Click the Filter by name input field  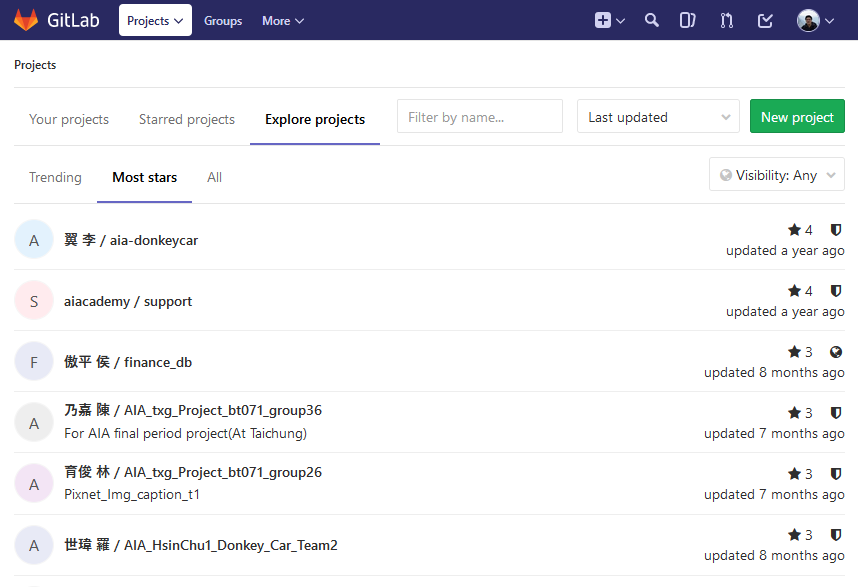pyautogui.click(x=480, y=117)
